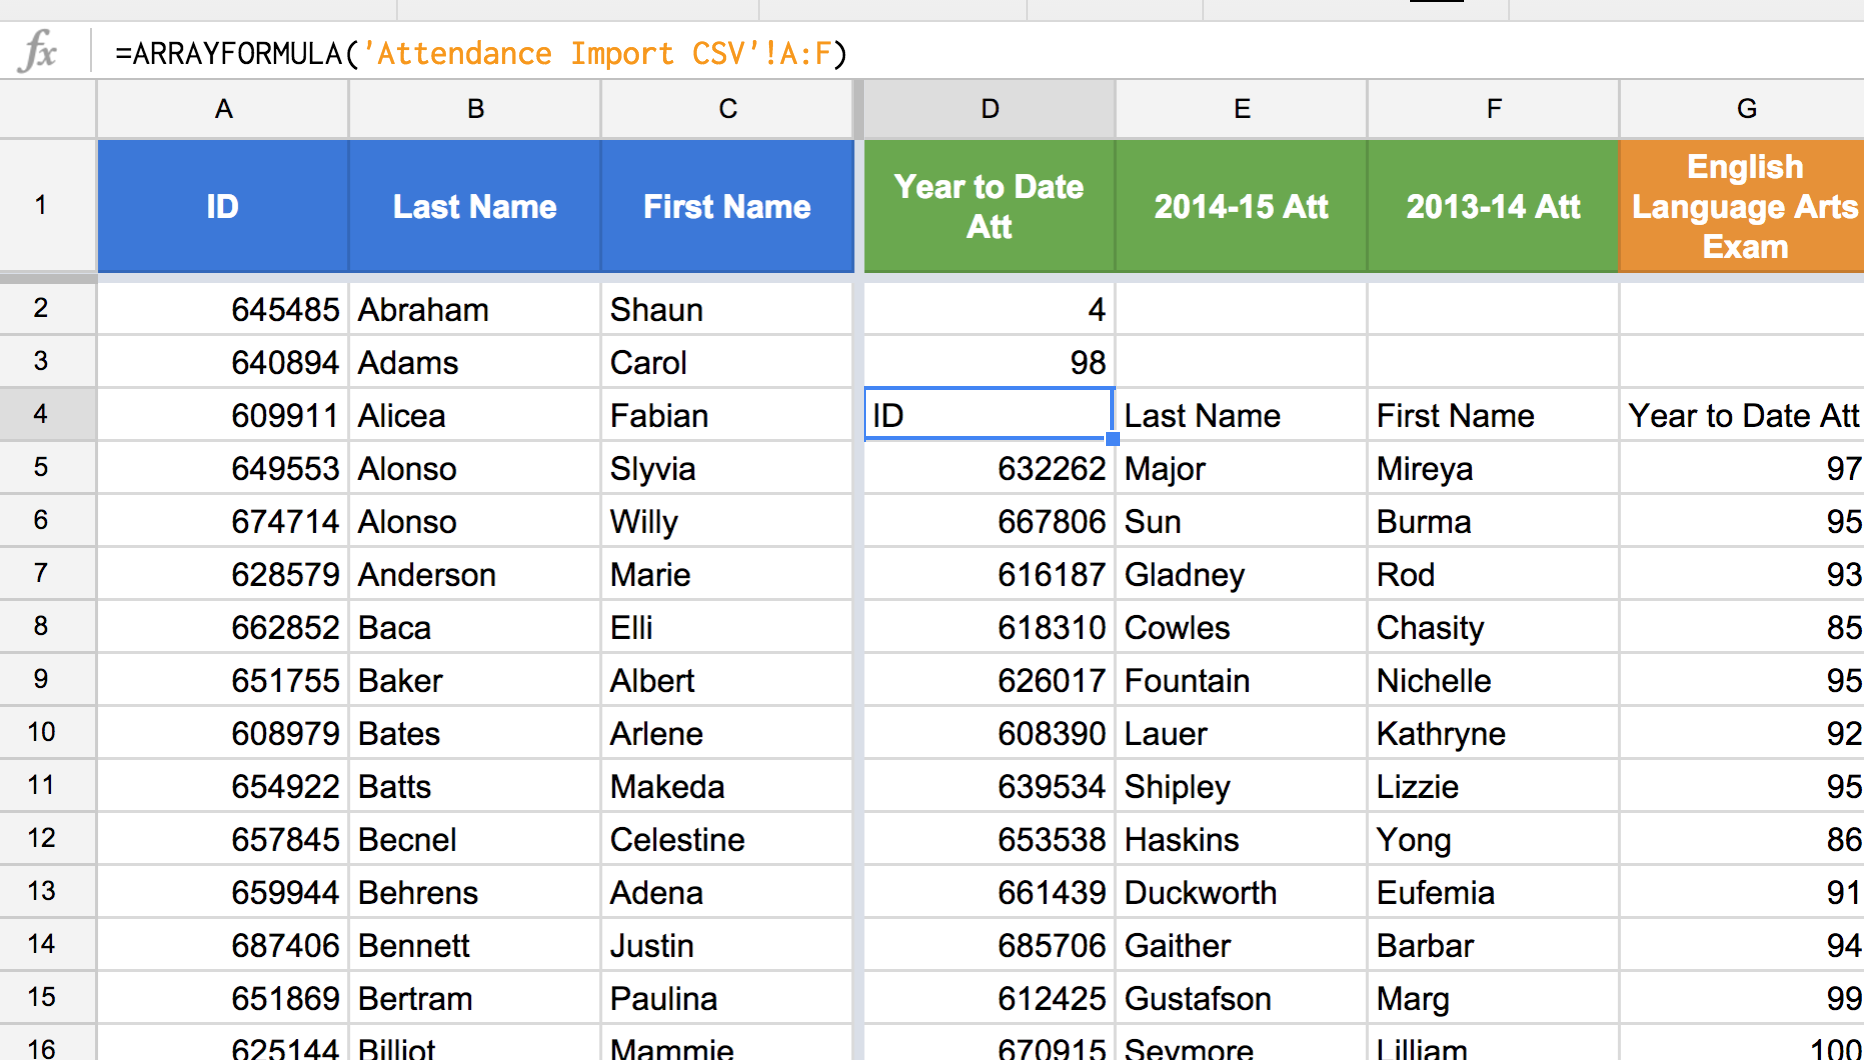The image size is (1864, 1060).
Task: Select the Year to Date Att cell in G4
Action: (1742, 415)
